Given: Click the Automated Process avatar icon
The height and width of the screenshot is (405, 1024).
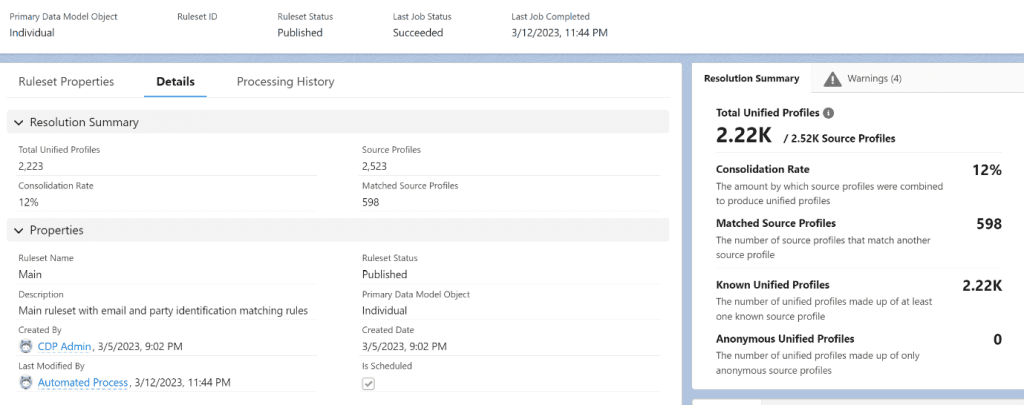Looking at the screenshot, I should (x=26, y=383).
